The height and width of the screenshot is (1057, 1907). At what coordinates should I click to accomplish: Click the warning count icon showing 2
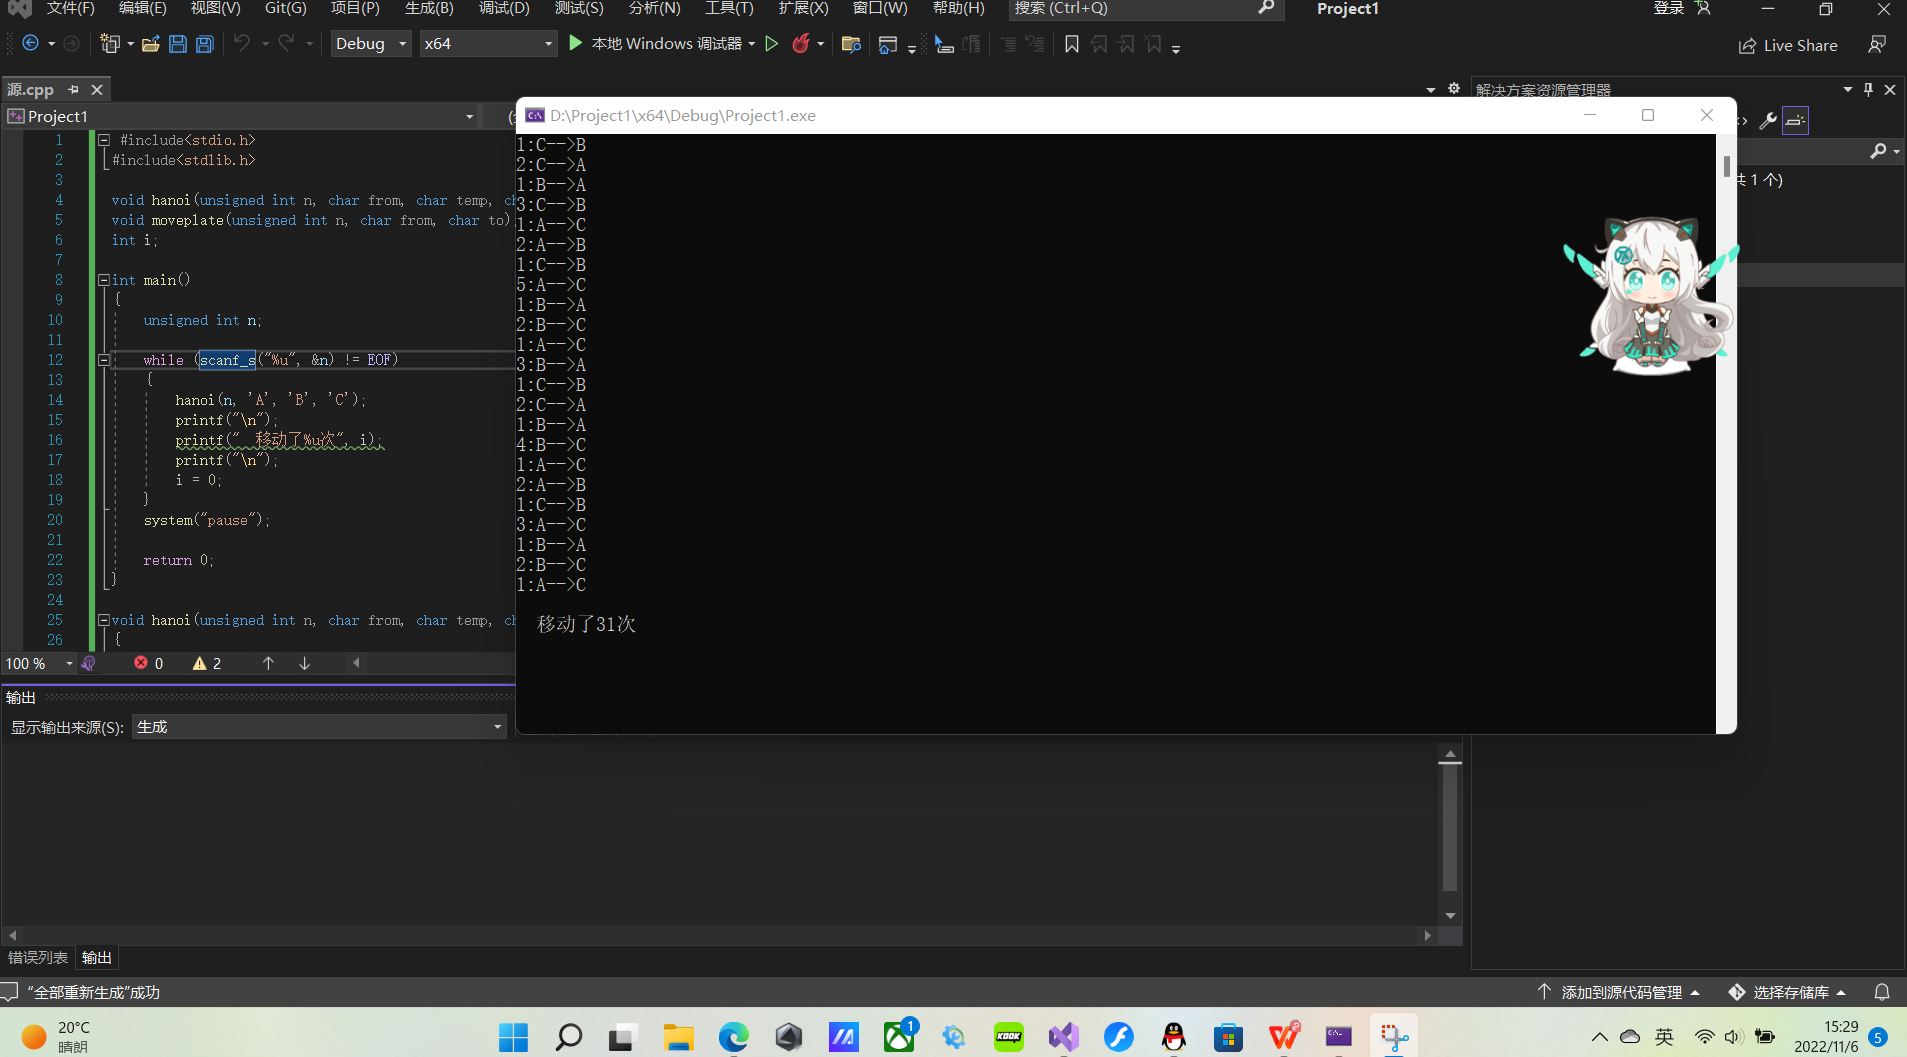pyautogui.click(x=199, y=663)
